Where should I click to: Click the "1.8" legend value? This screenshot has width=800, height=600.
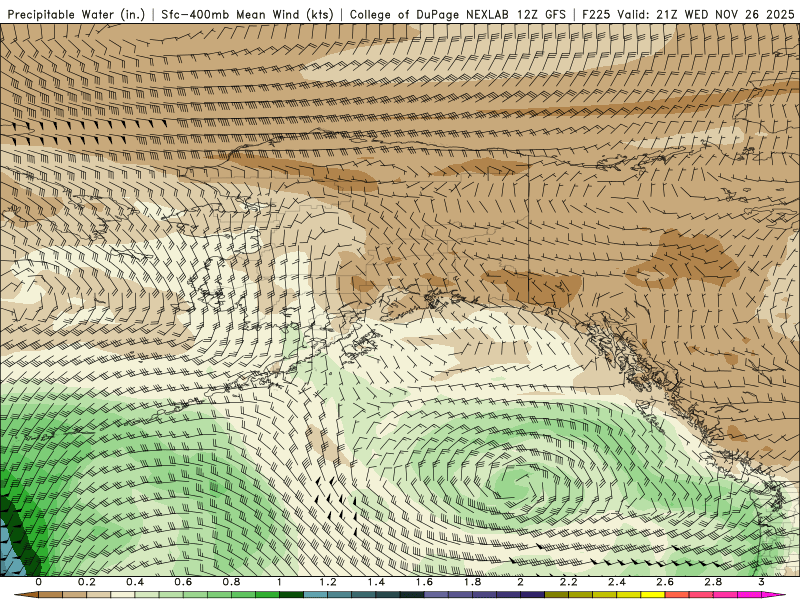(x=472, y=582)
